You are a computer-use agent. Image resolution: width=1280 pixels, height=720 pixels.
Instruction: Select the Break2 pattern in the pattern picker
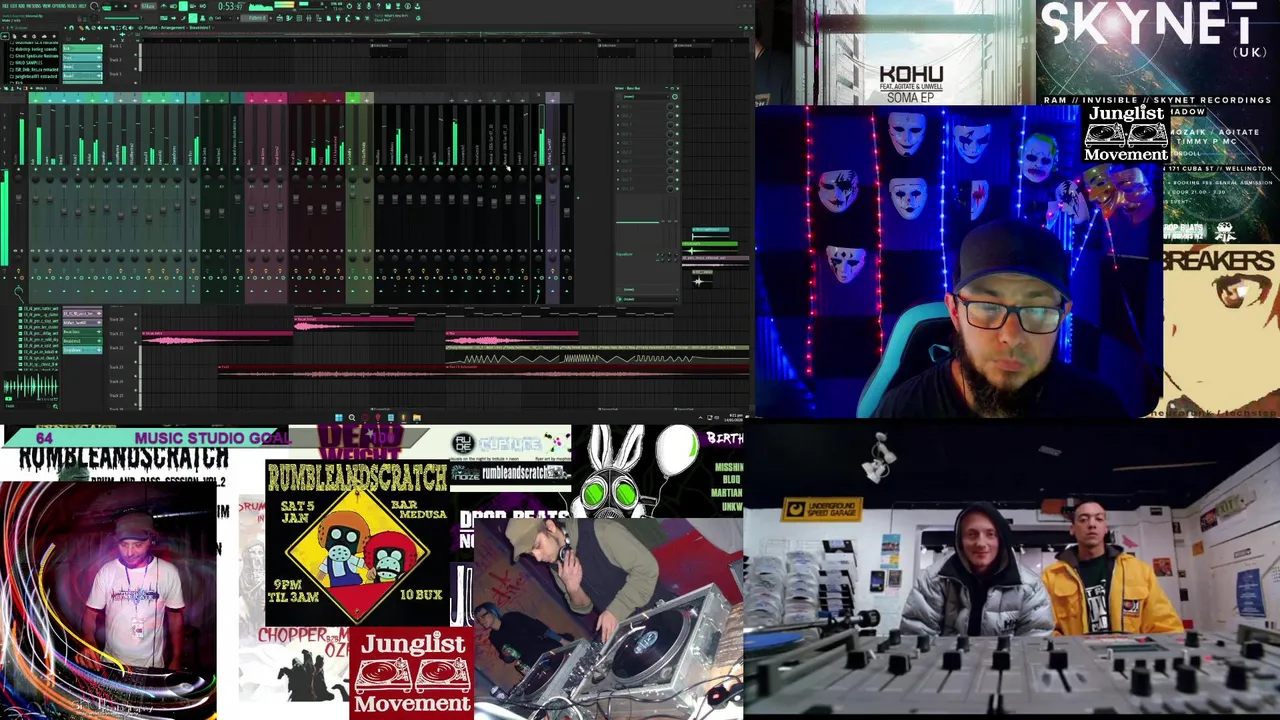[x=83, y=76]
